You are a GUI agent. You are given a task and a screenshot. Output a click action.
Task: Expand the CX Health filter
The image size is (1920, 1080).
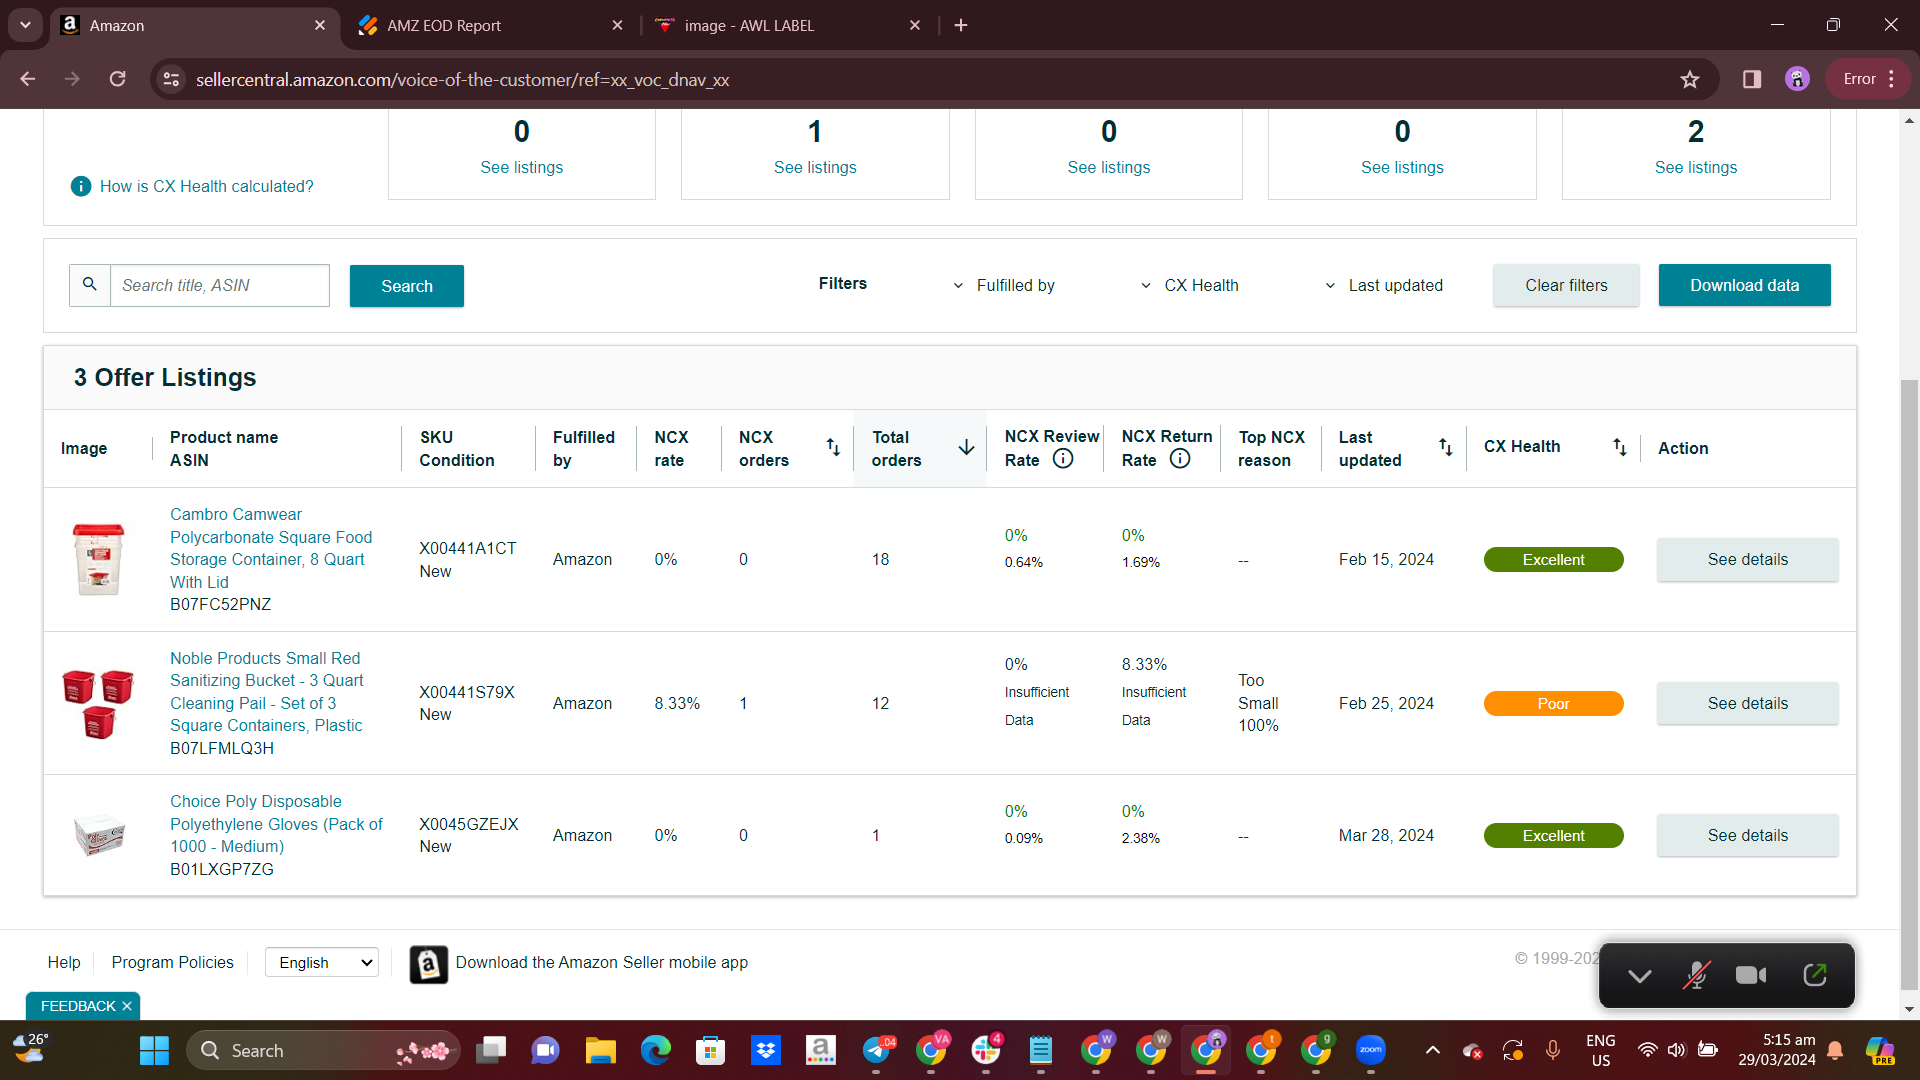1189,285
